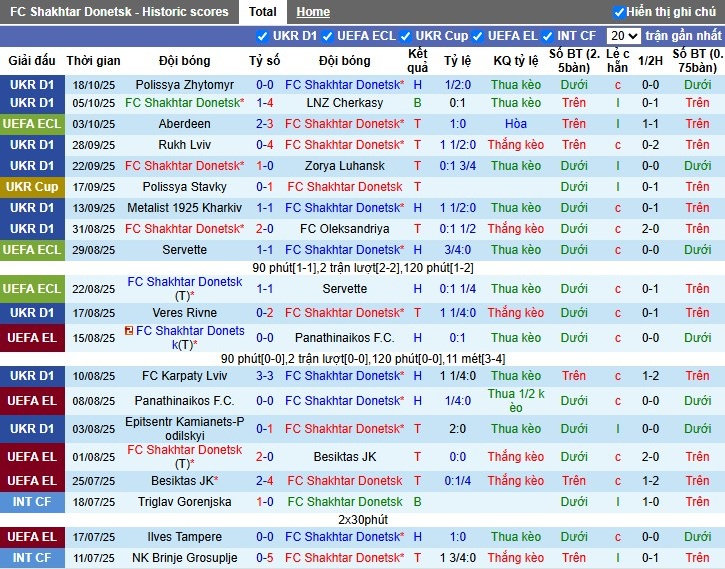Click INT CF badge in Triglav Gorenjska row
Screen dimensions: 725x569
[x=32, y=502]
